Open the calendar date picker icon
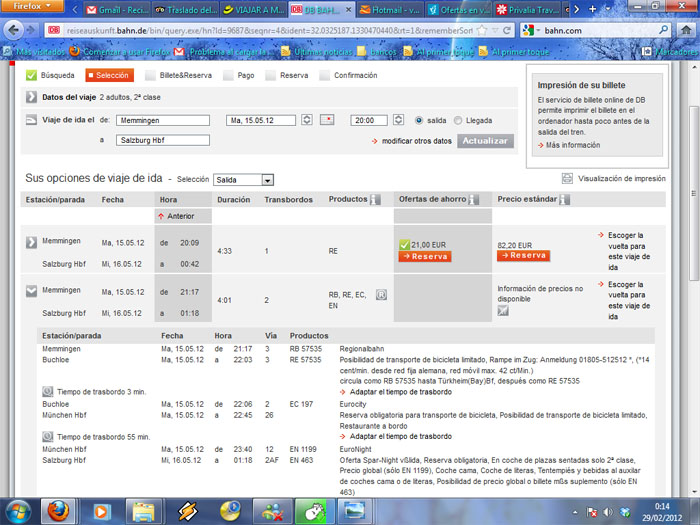The image size is (700, 525). (327, 120)
